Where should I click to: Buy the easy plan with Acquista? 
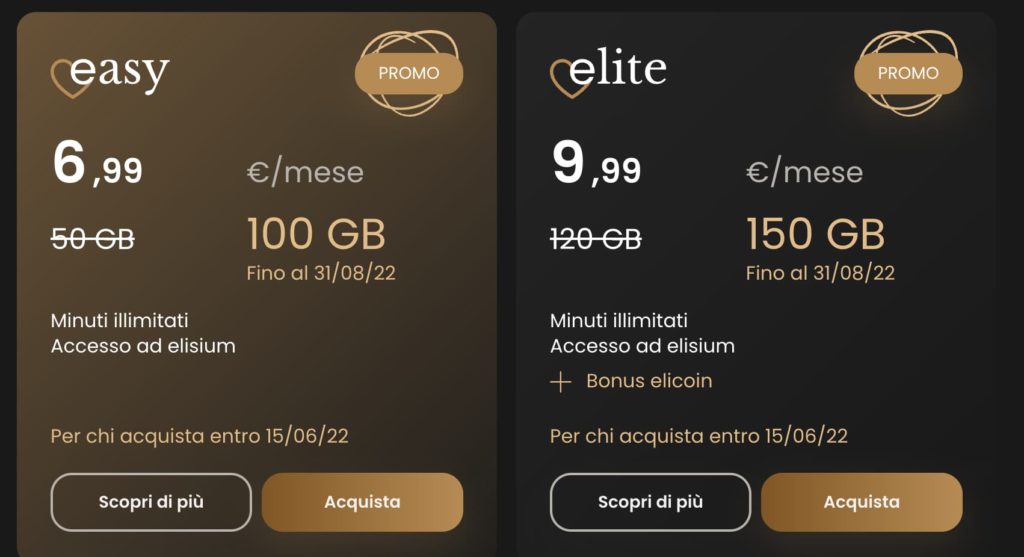coord(362,502)
